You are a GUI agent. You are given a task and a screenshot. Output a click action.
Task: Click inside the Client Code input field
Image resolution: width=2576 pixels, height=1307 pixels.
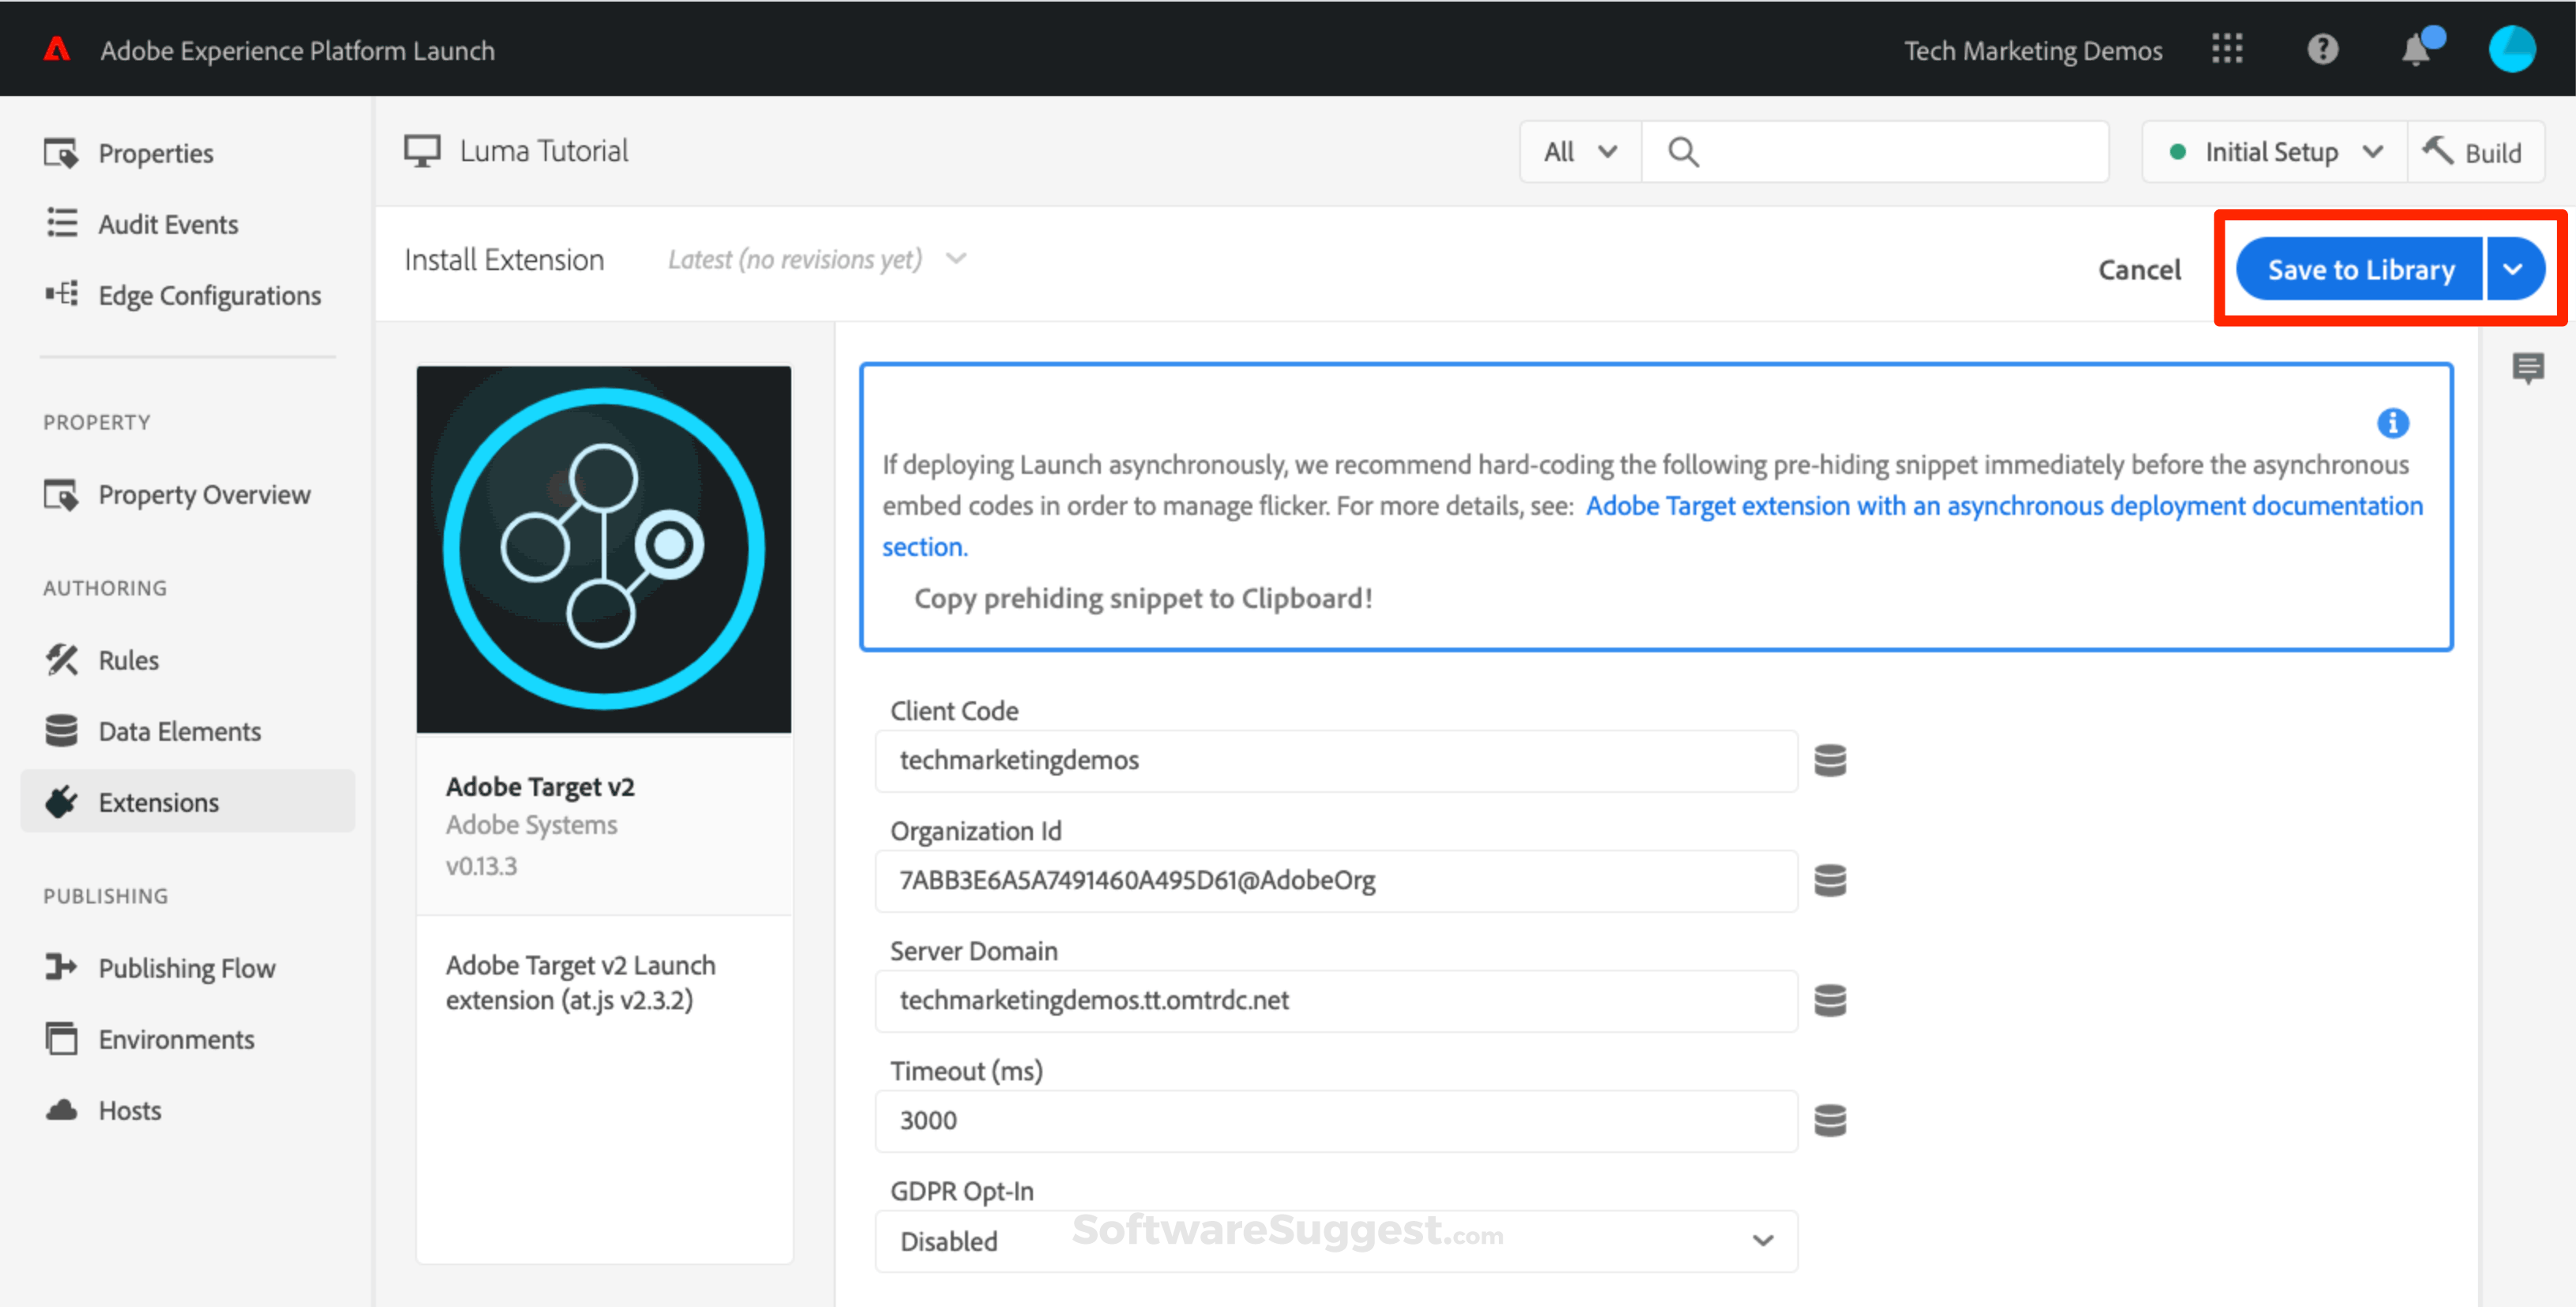click(x=1335, y=760)
